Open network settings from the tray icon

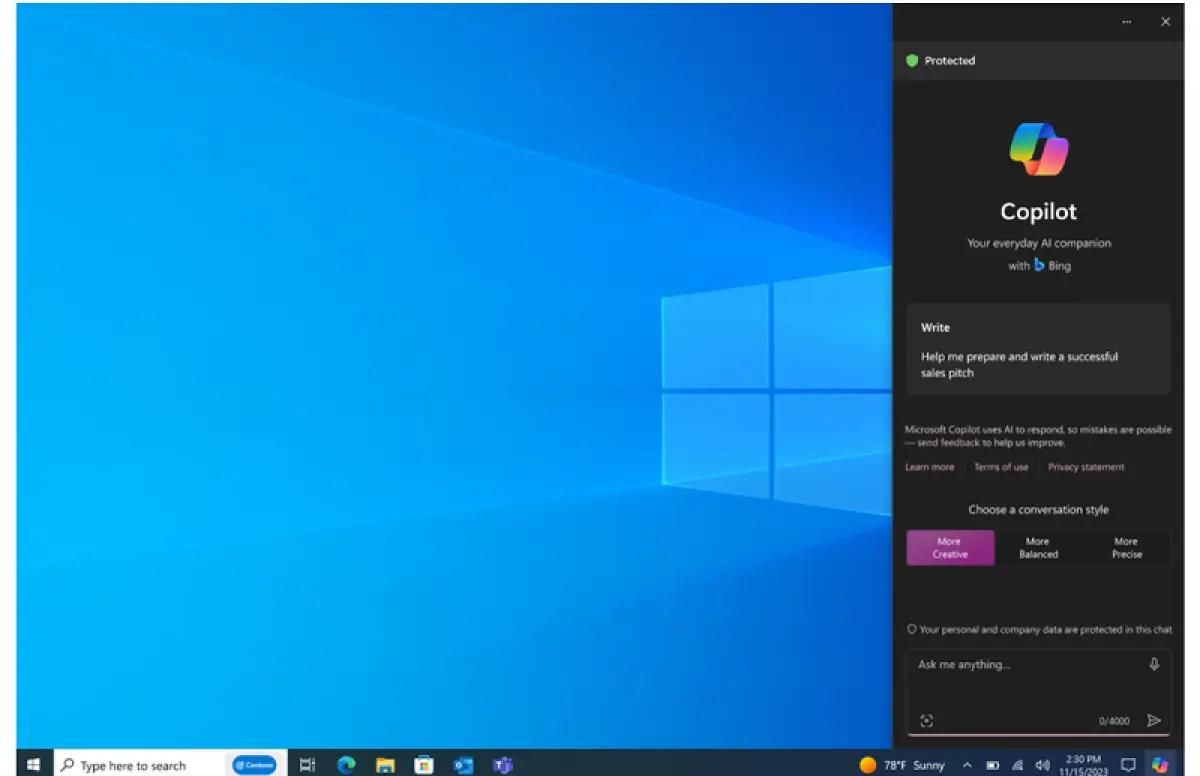point(1018,765)
